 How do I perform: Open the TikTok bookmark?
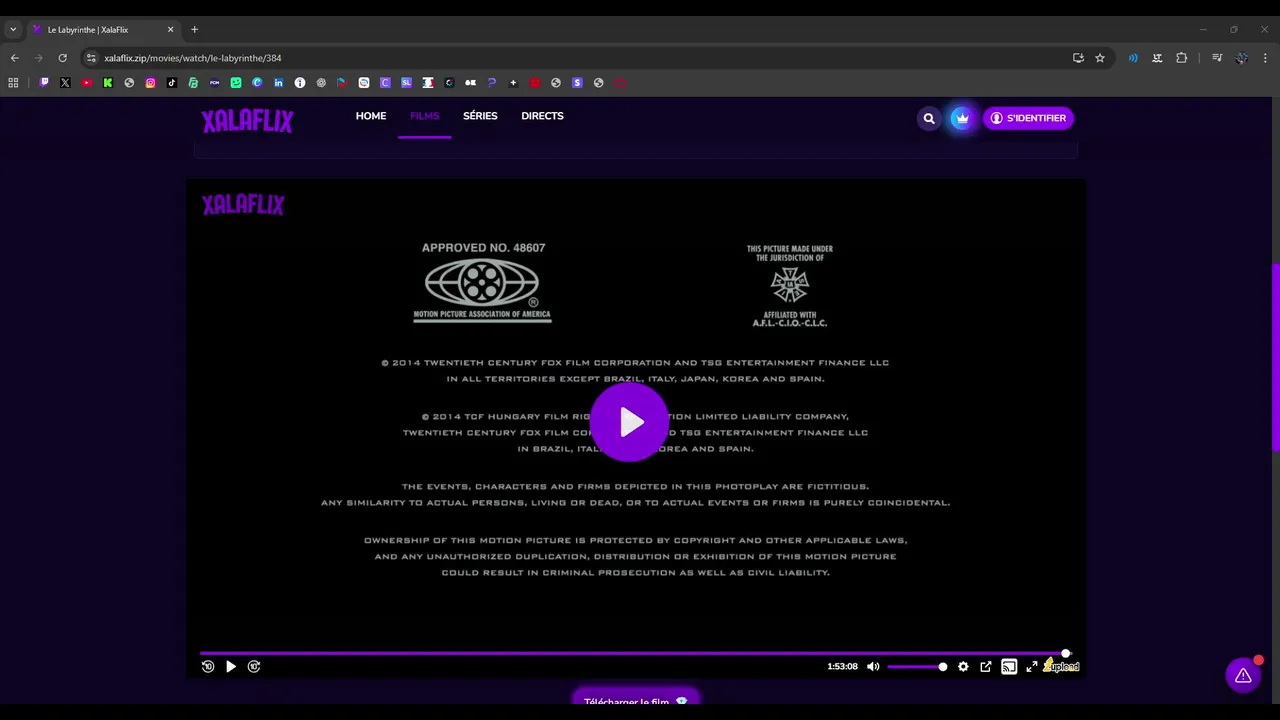(x=172, y=83)
